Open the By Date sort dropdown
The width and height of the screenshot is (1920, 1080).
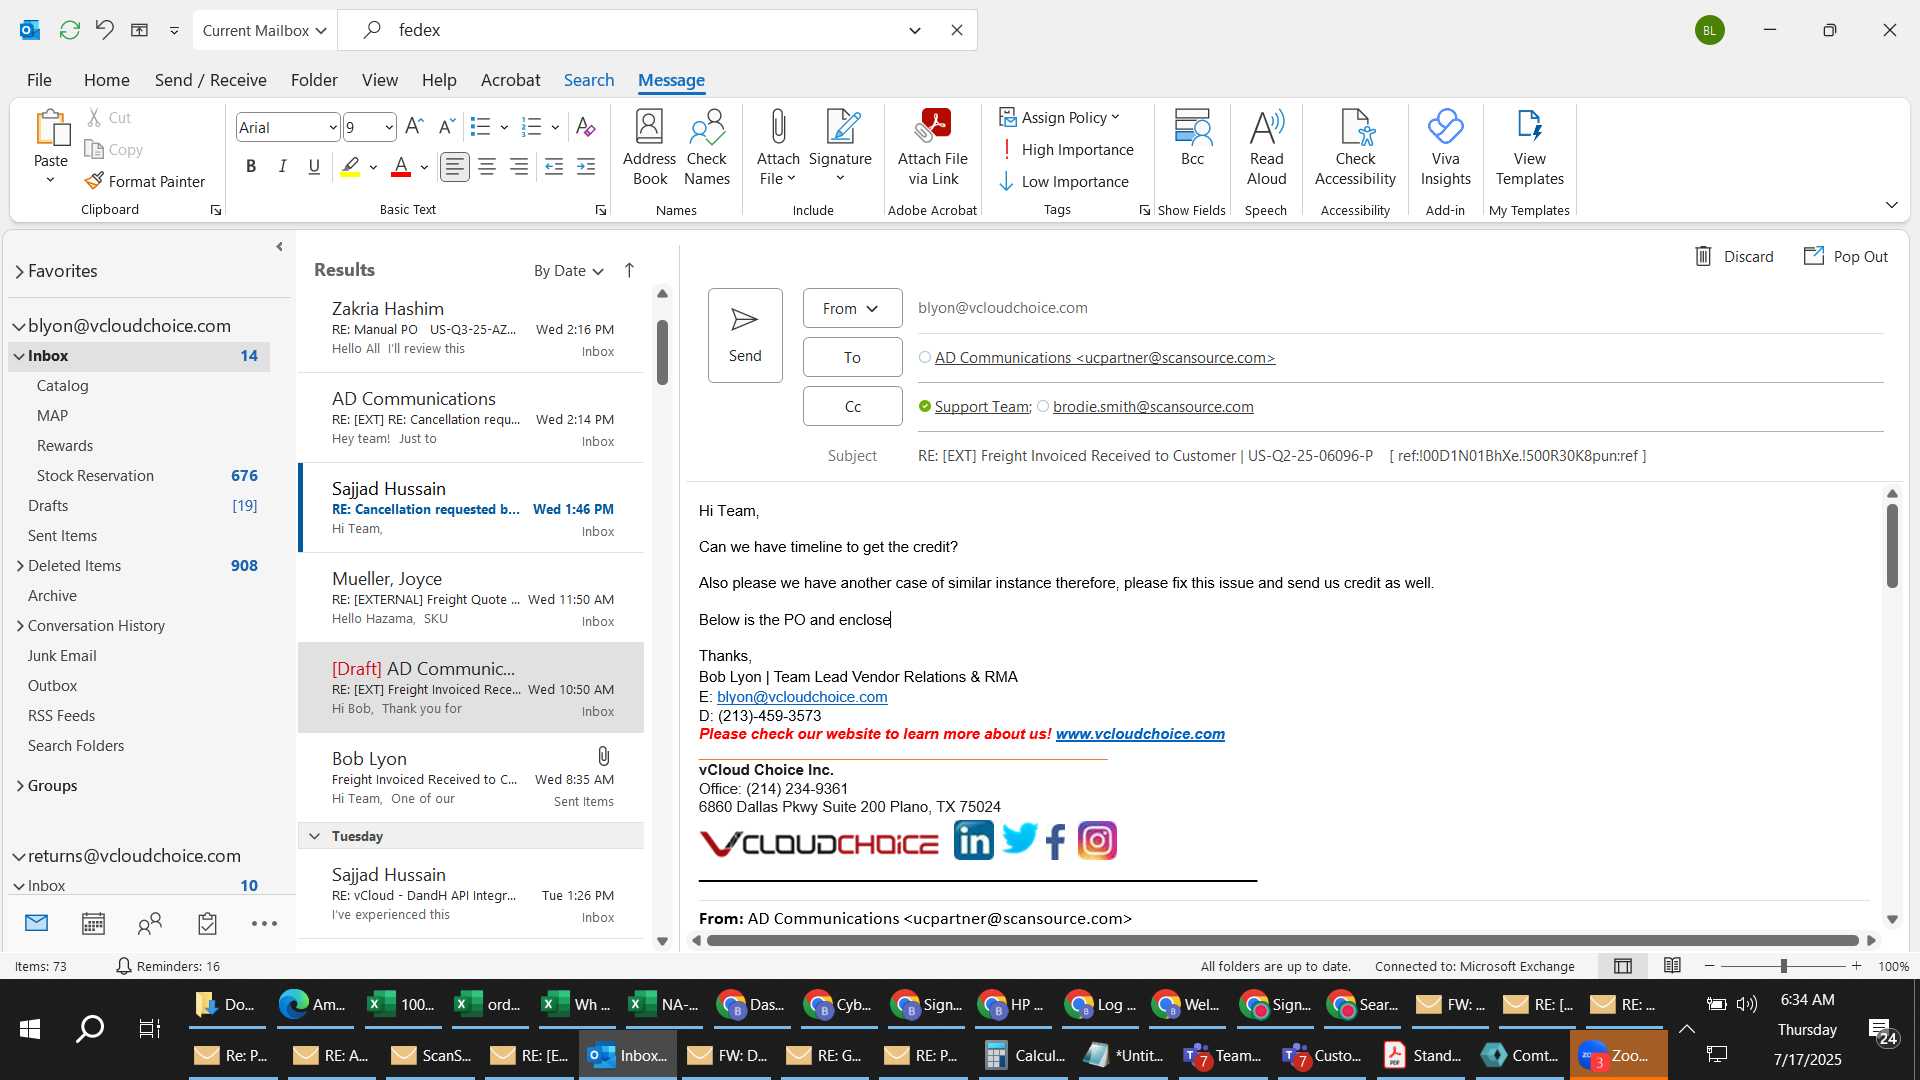(x=569, y=270)
